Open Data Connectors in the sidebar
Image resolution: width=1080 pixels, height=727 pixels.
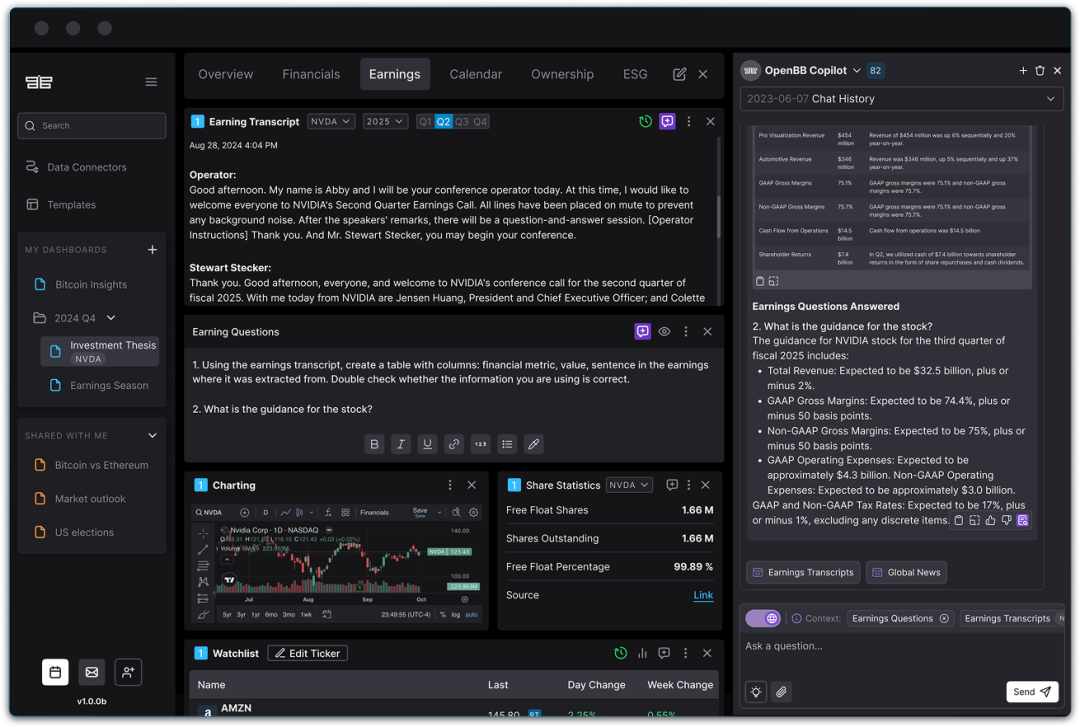click(x=77, y=167)
